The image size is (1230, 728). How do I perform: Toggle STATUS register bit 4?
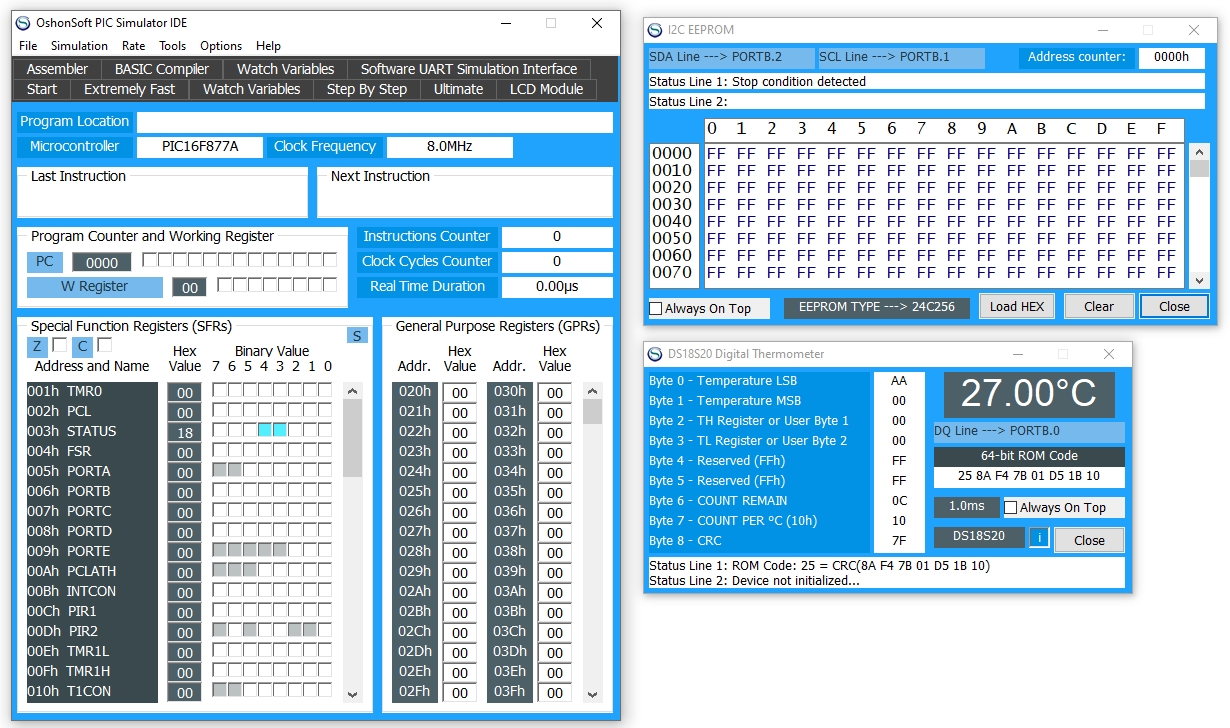[x=264, y=430]
